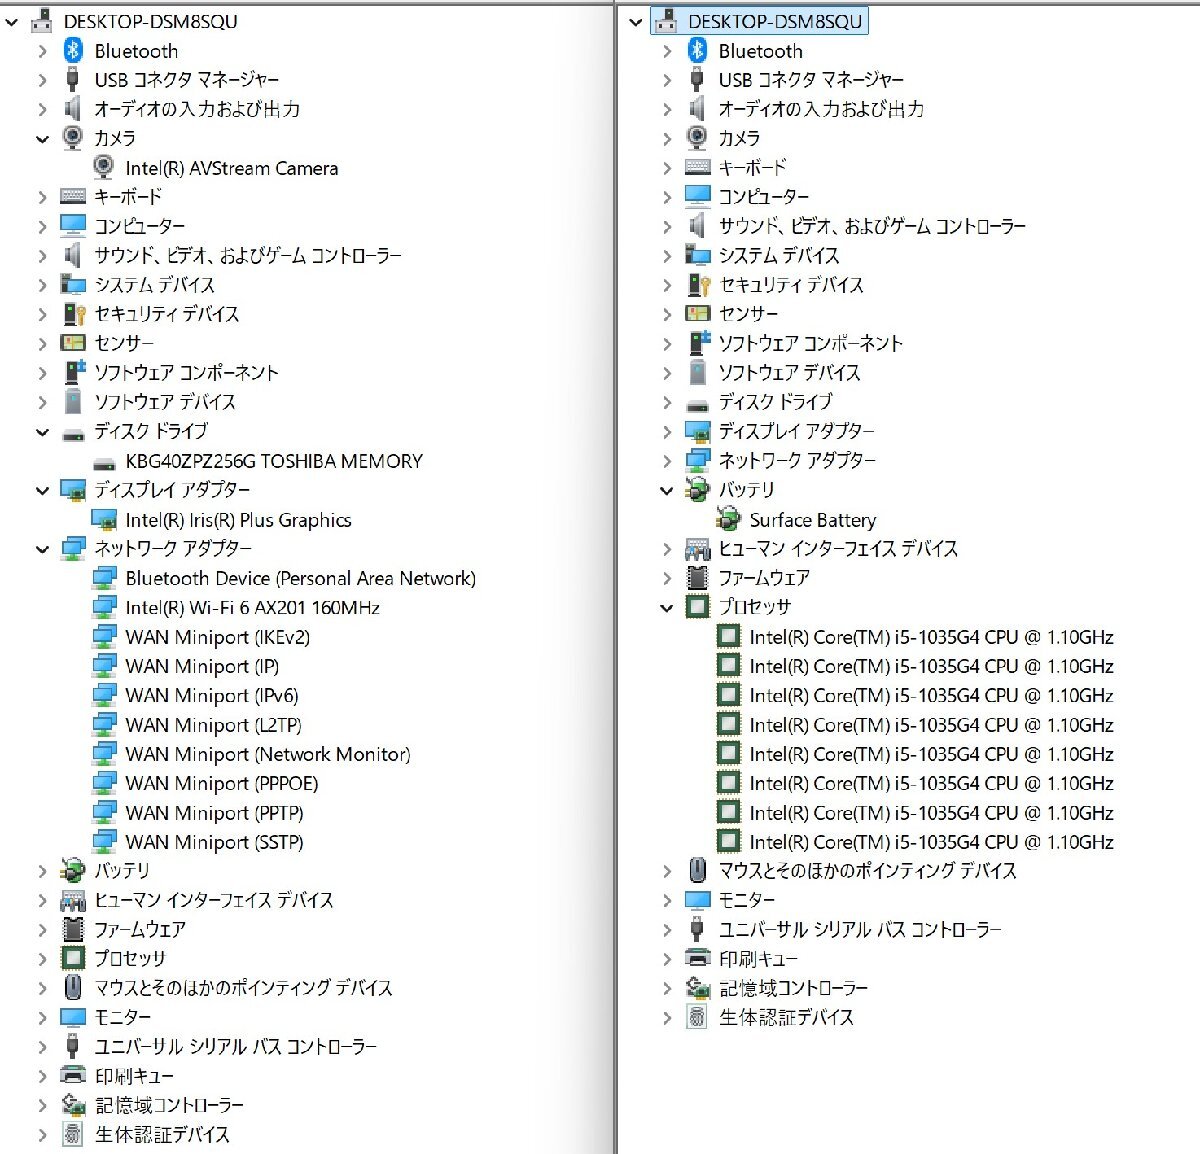
Task: Collapse the DESKTOP-DSM8SQU root in right tree
Action: (636, 21)
